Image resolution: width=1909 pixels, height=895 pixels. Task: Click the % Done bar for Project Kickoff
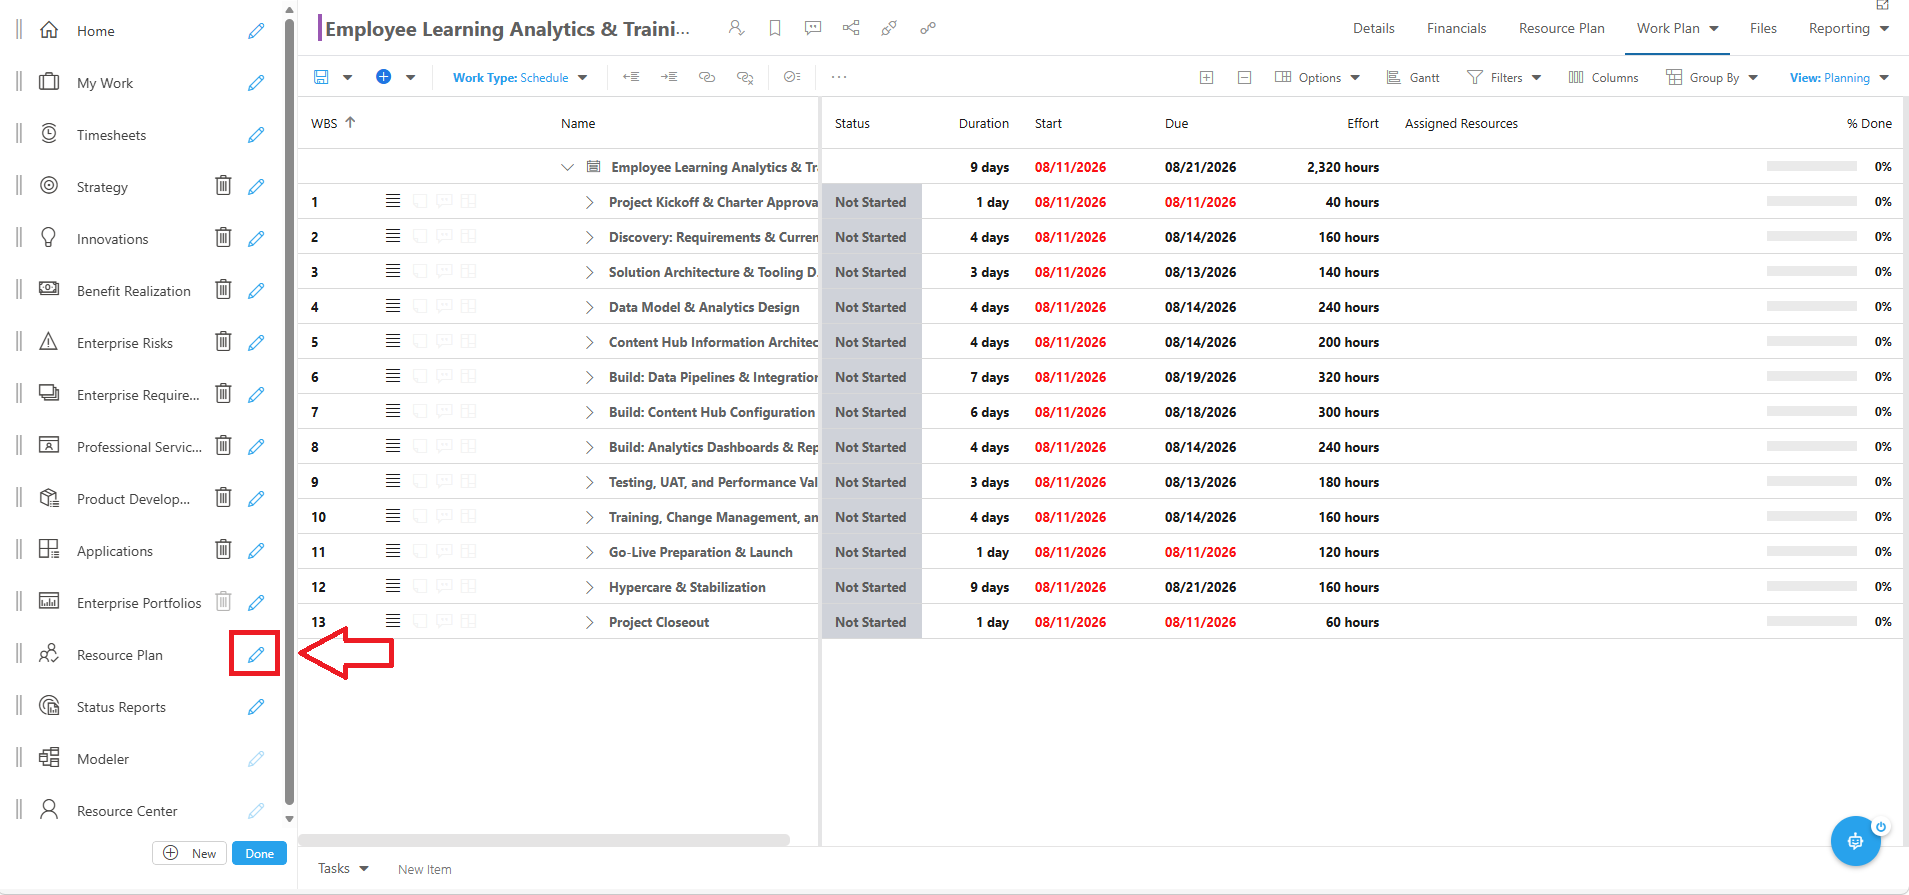pos(1811,201)
